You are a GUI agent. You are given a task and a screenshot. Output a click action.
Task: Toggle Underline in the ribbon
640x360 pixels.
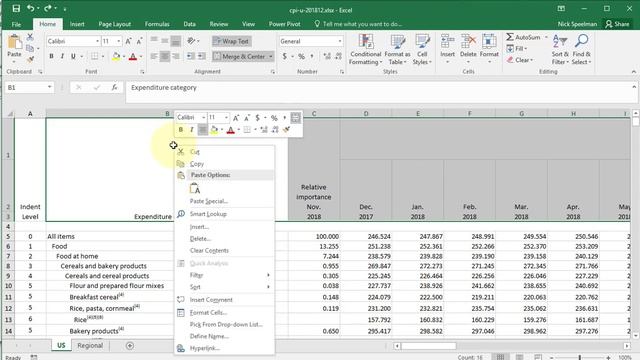click(73, 56)
